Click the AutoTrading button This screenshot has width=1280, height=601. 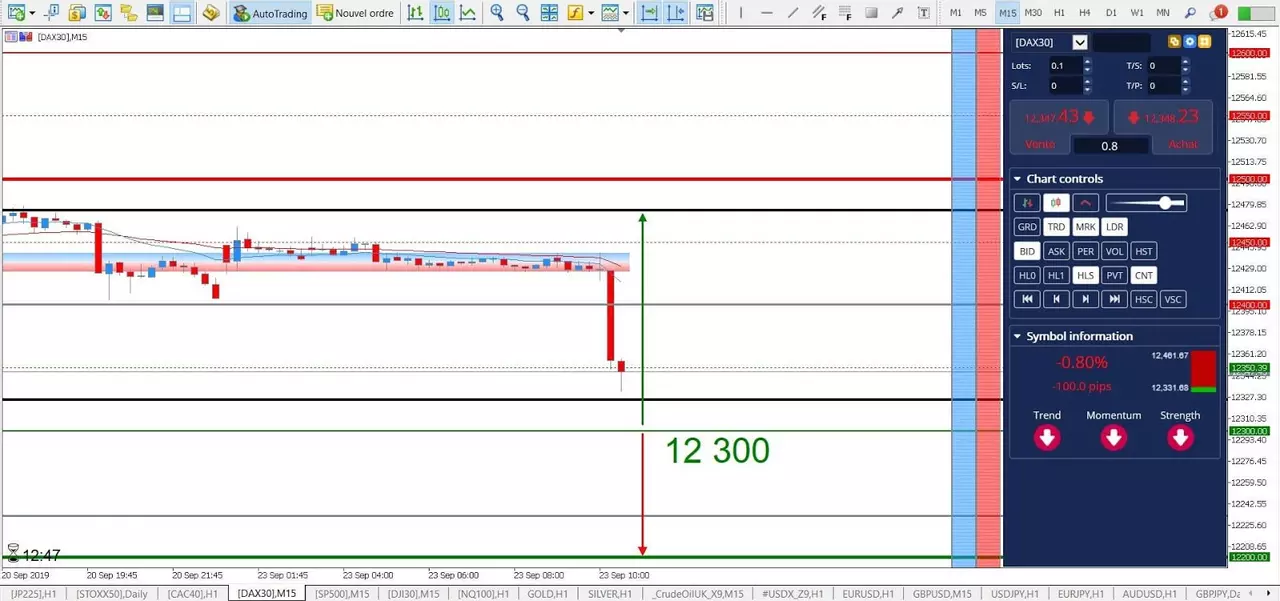270,13
